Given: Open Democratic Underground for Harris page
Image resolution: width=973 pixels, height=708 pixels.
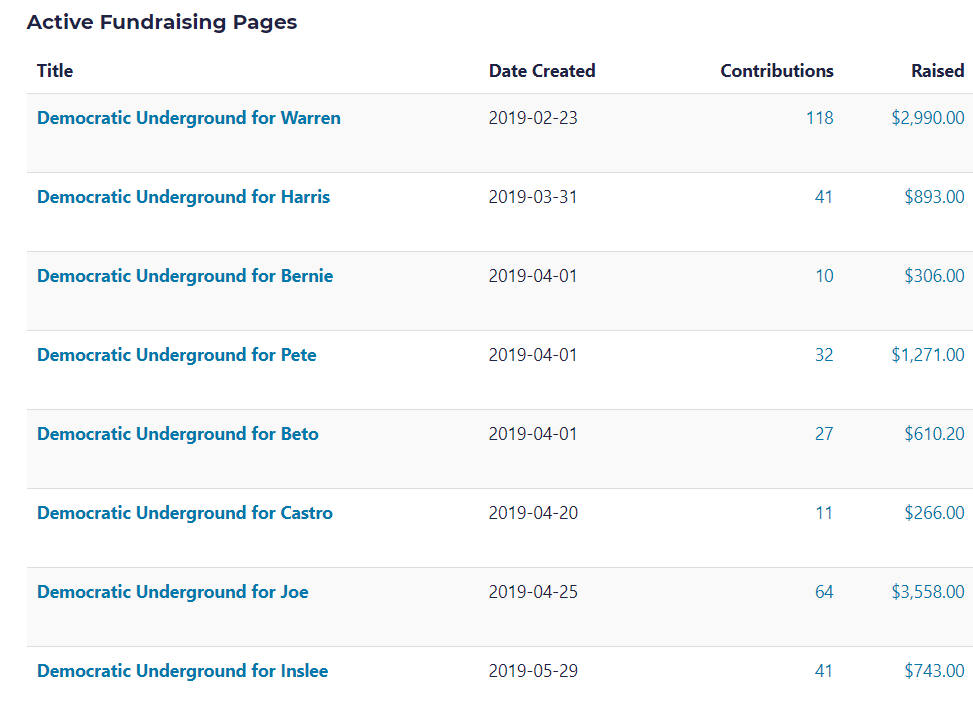Looking at the screenshot, I should click(183, 197).
